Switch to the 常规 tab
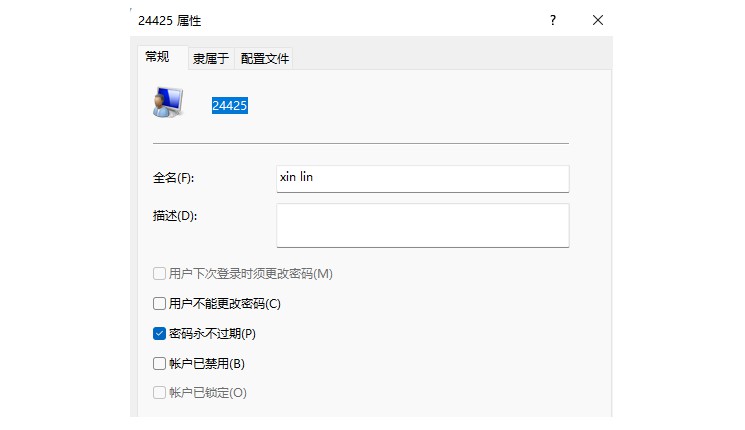The image size is (745, 430). (157, 57)
